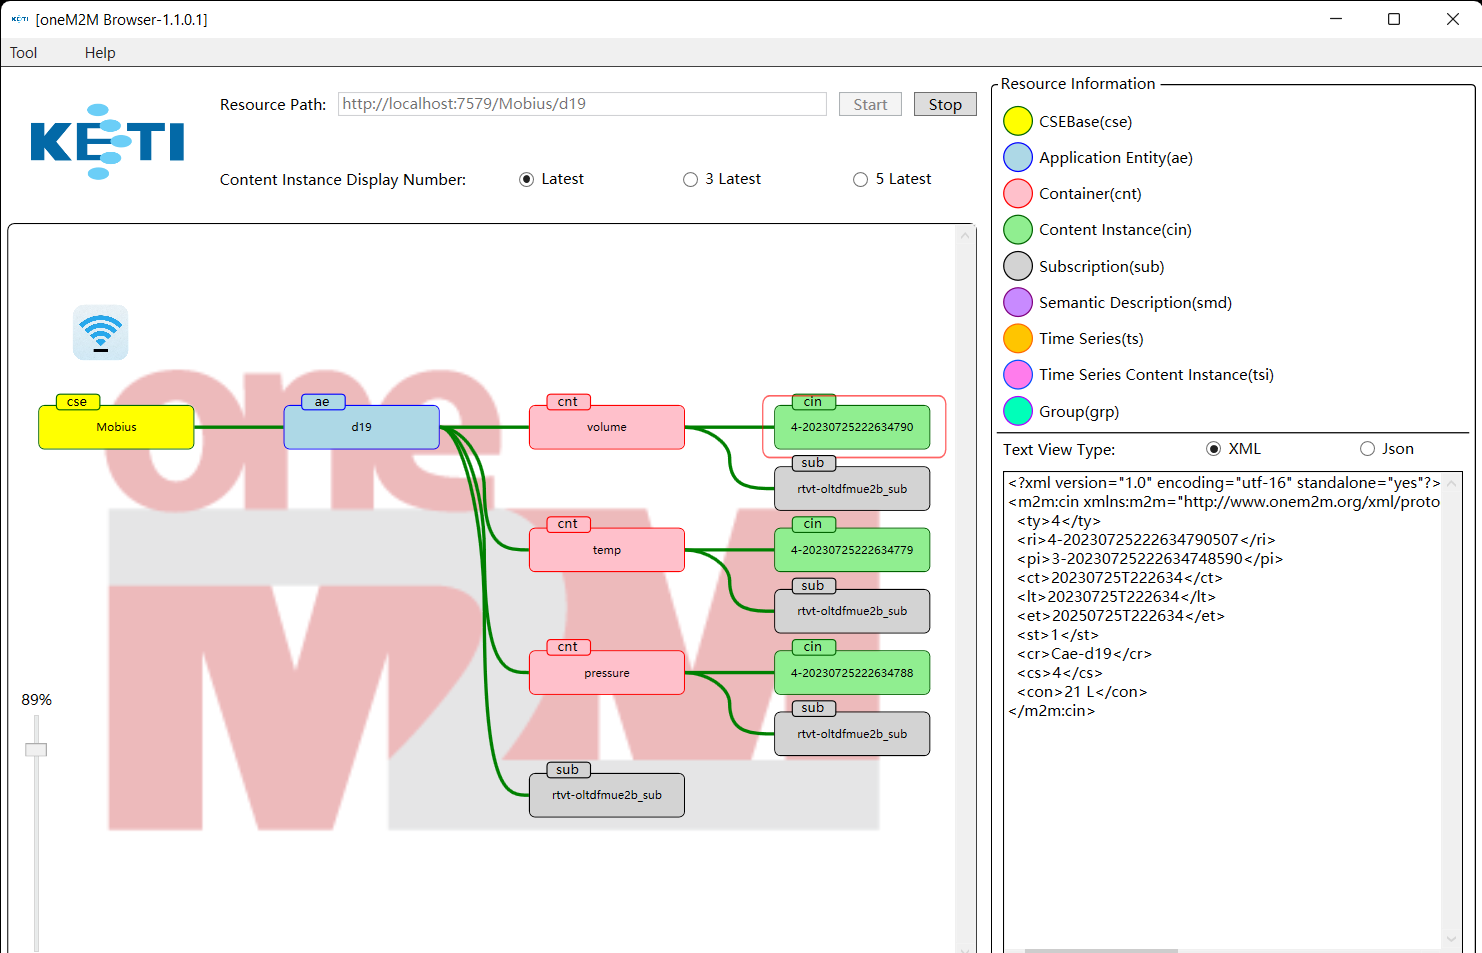Click the Stop button
The height and width of the screenshot is (953, 1482).
click(x=945, y=104)
